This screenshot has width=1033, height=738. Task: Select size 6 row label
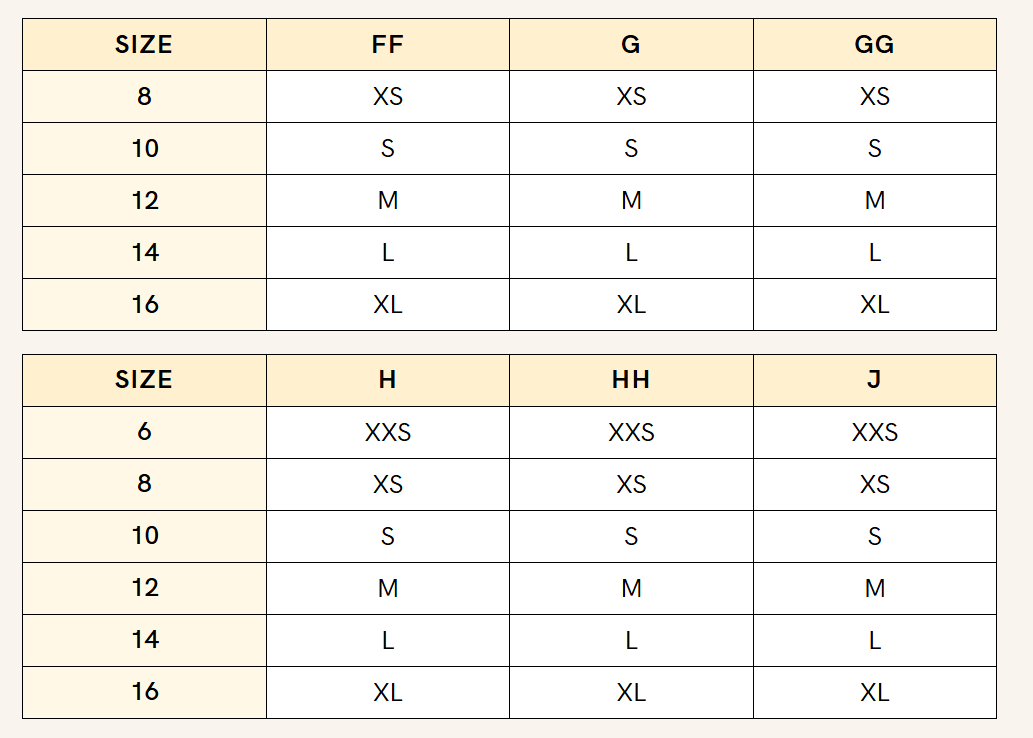click(x=144, y=432)
